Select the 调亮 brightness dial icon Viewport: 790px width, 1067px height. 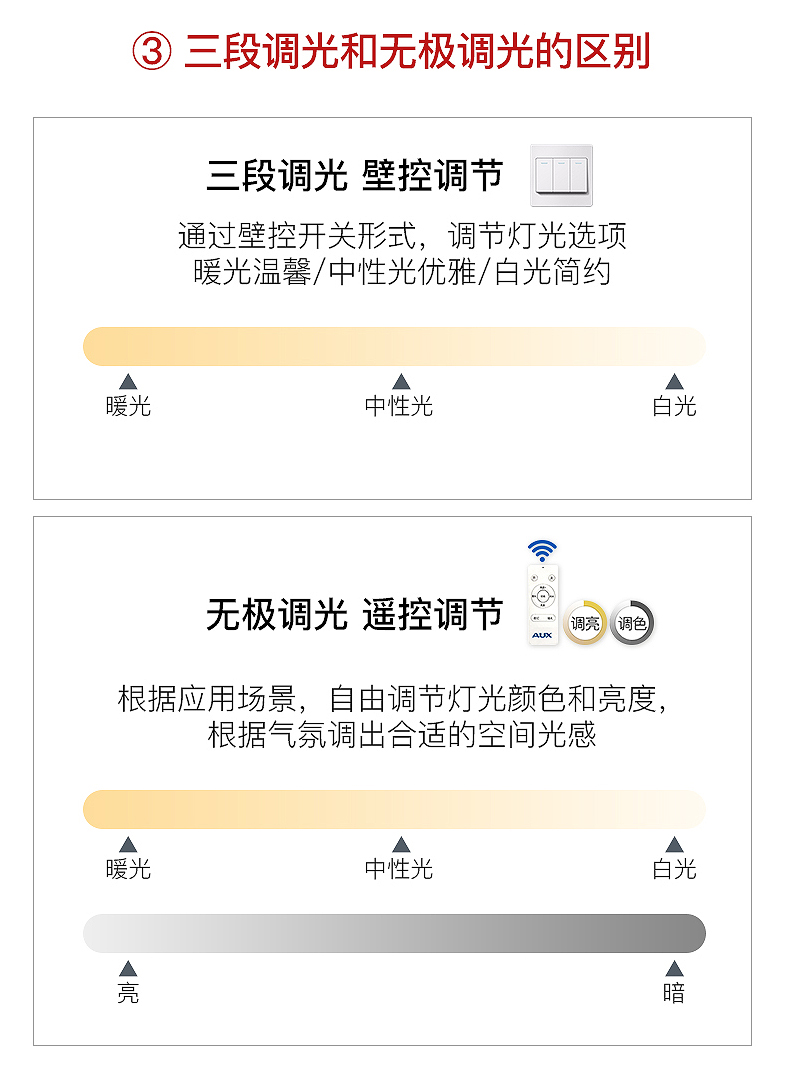tap(585, 623)
